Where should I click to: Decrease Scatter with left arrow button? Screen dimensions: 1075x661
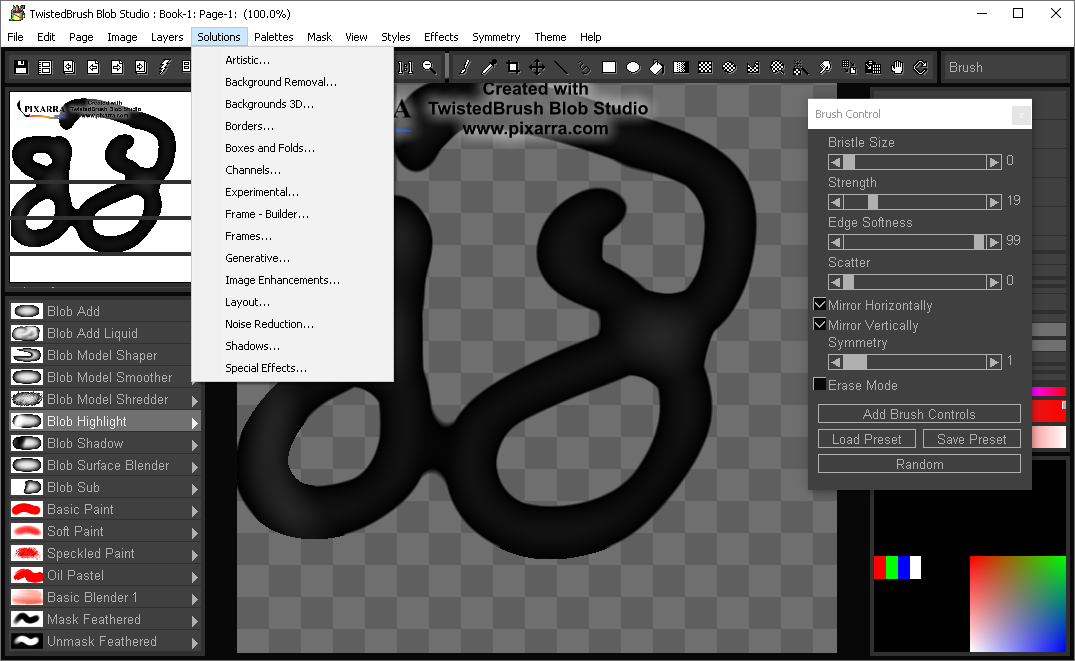tap(835, 282)
